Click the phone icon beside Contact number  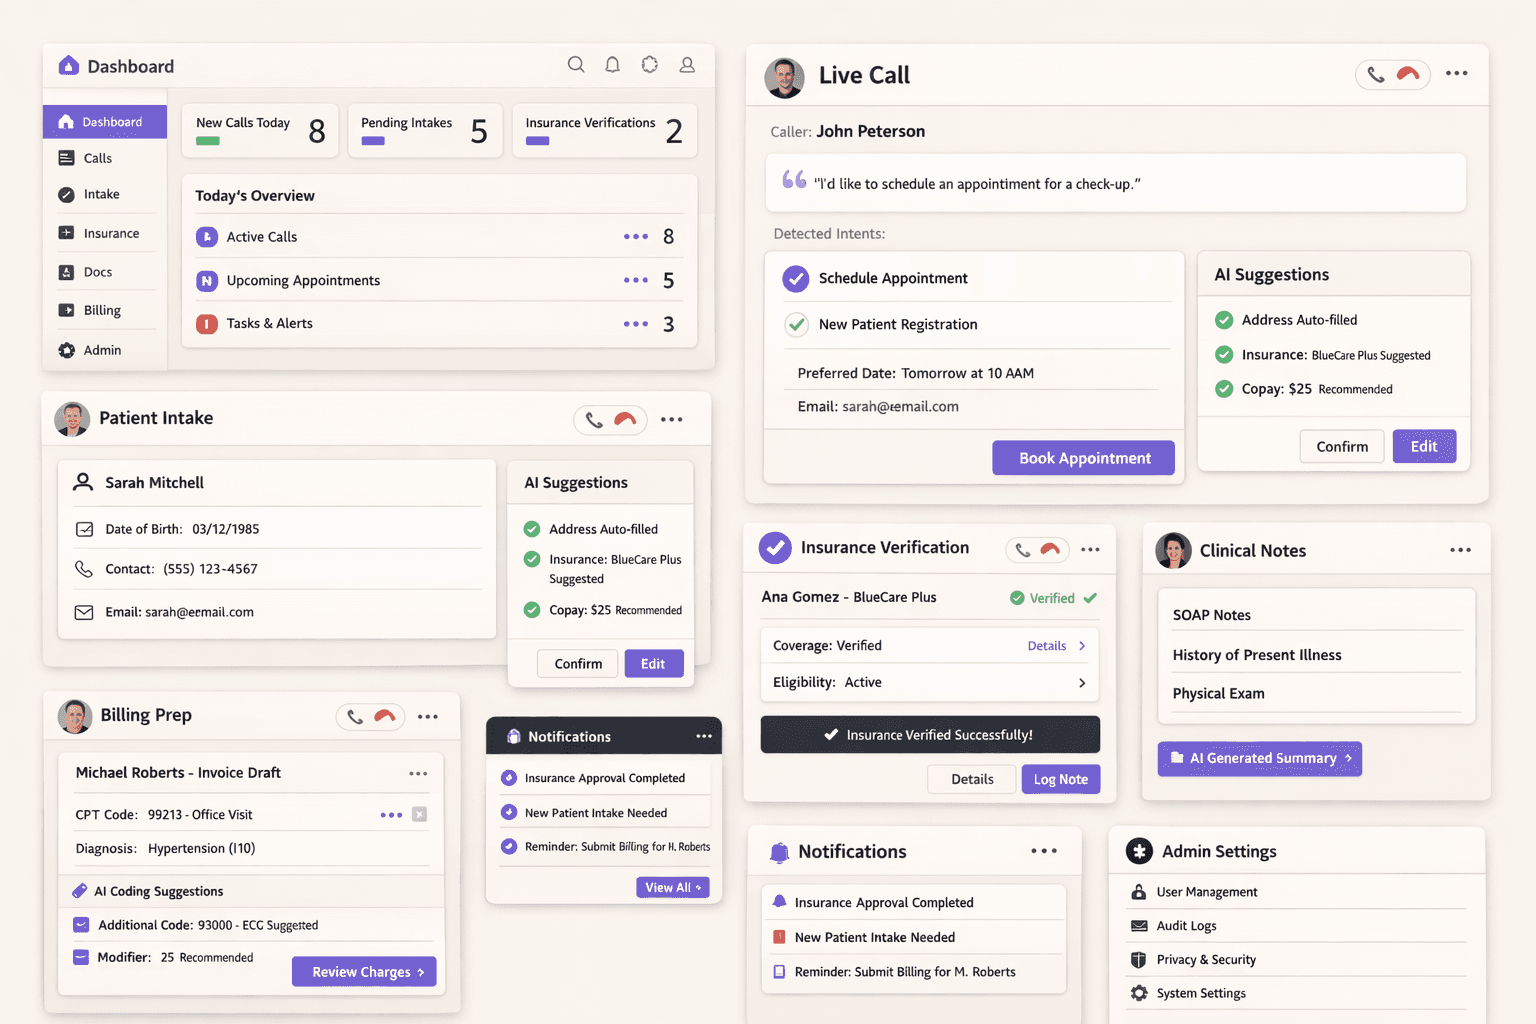(84, 569)
